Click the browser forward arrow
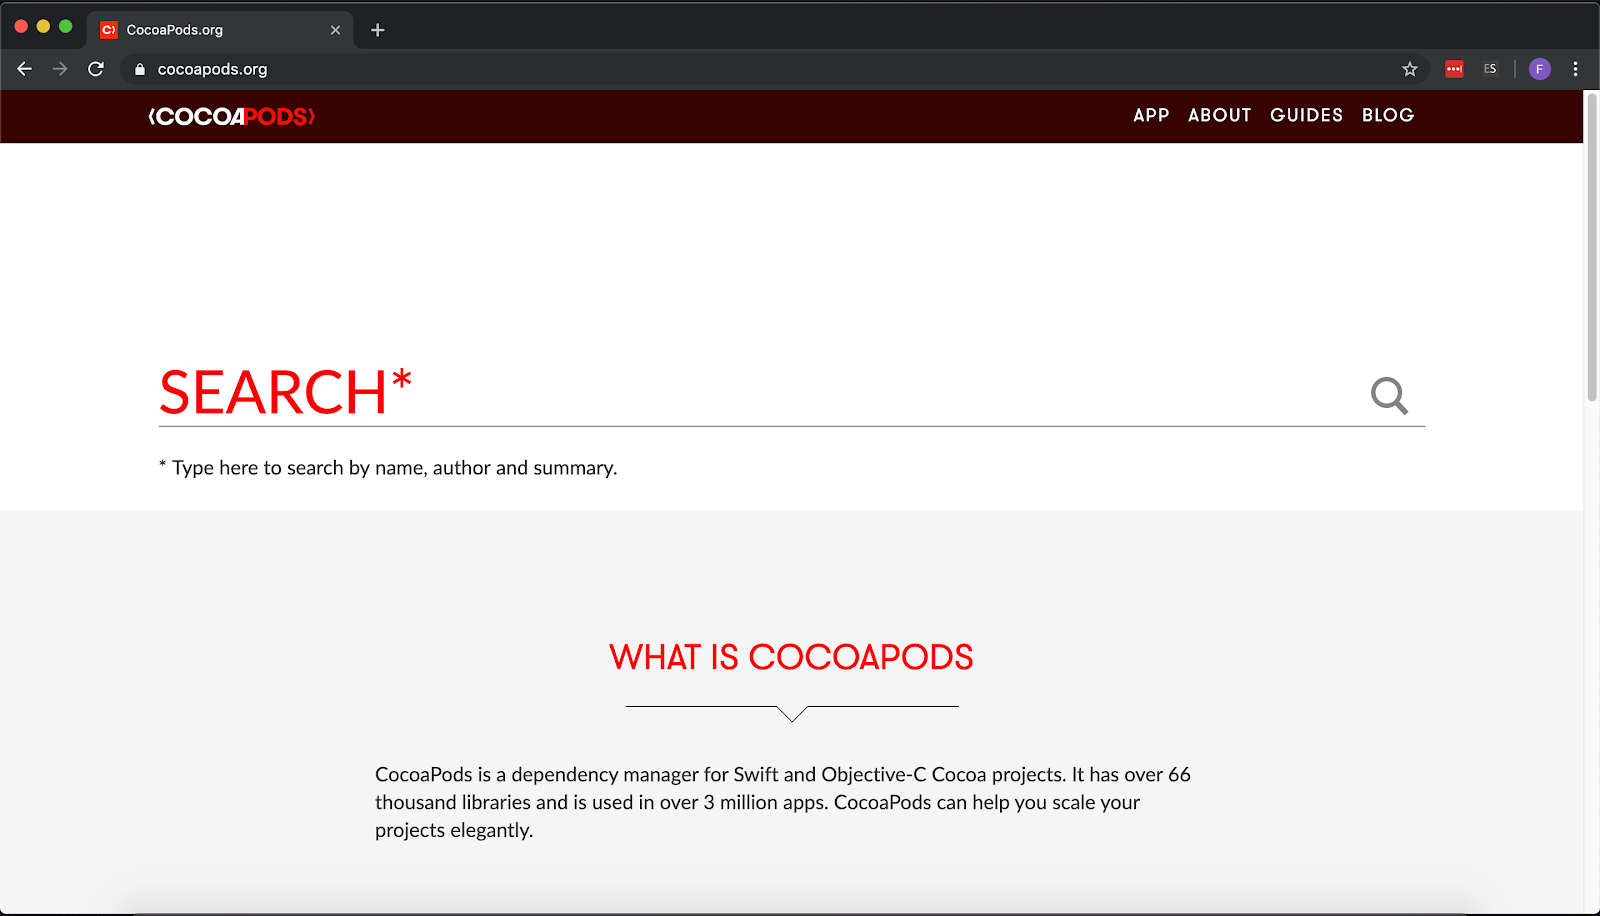The width and height of the screenshot is (1600, 916). [x=60, y=69]
